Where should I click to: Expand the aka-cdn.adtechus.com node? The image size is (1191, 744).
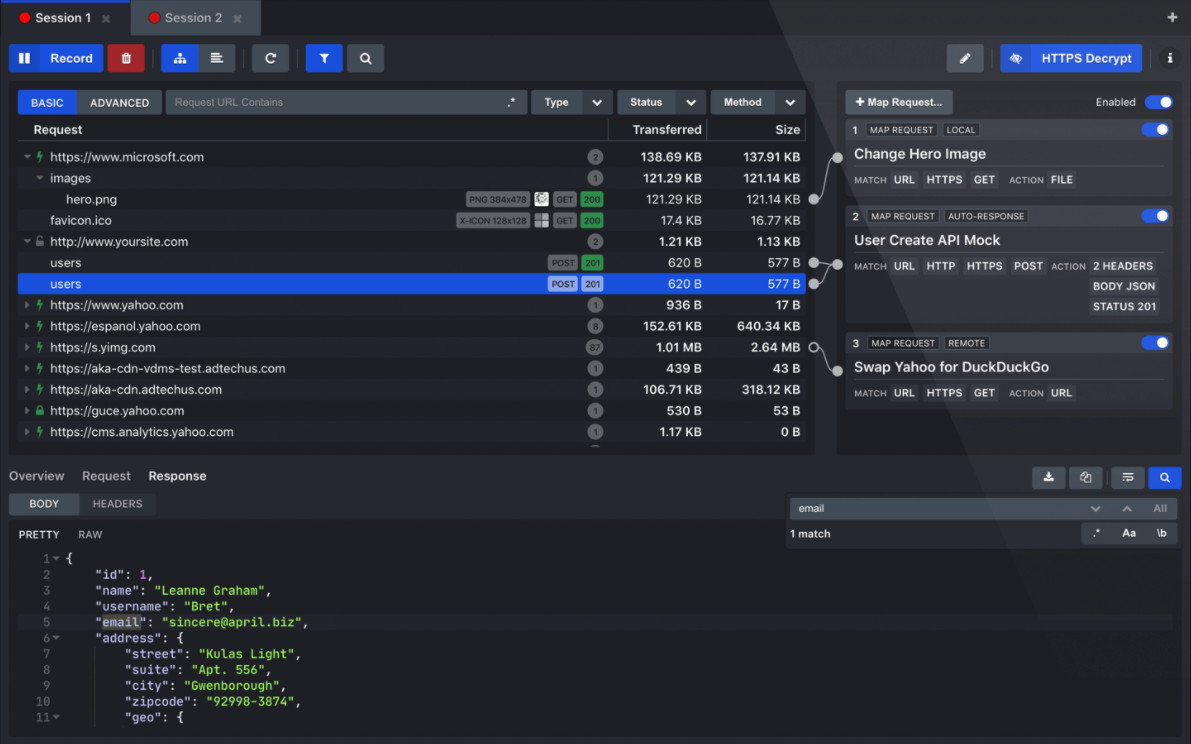[x=27, y=389]
